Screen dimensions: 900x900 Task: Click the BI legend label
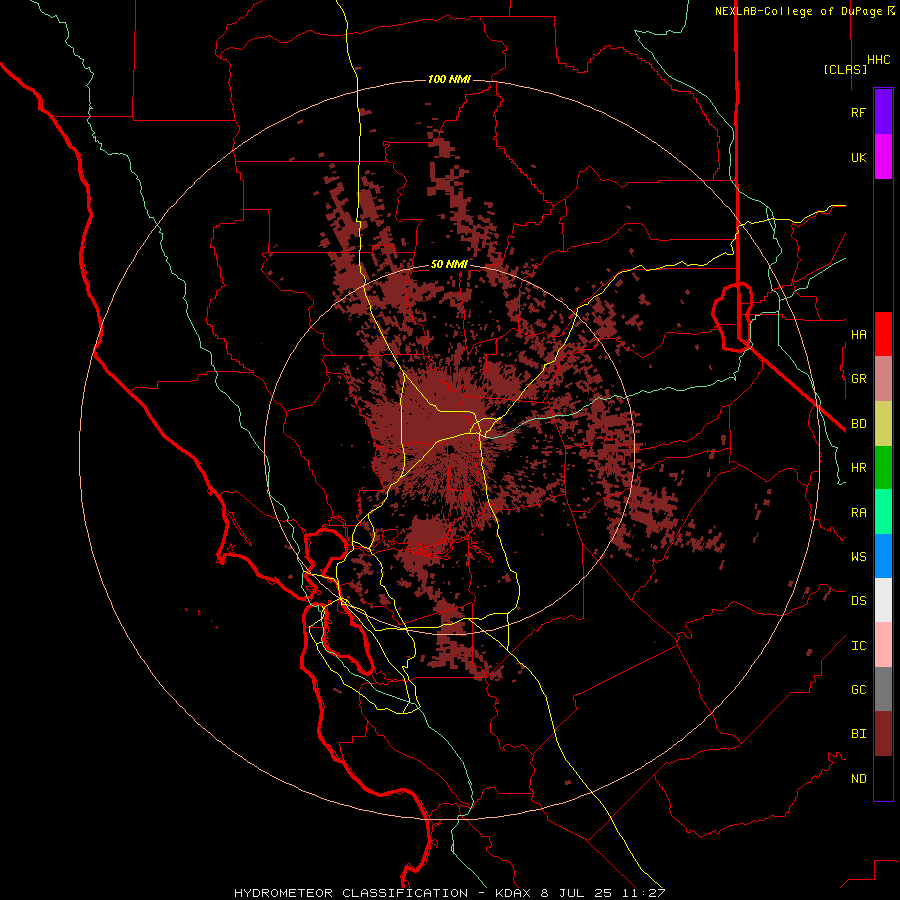858,734
